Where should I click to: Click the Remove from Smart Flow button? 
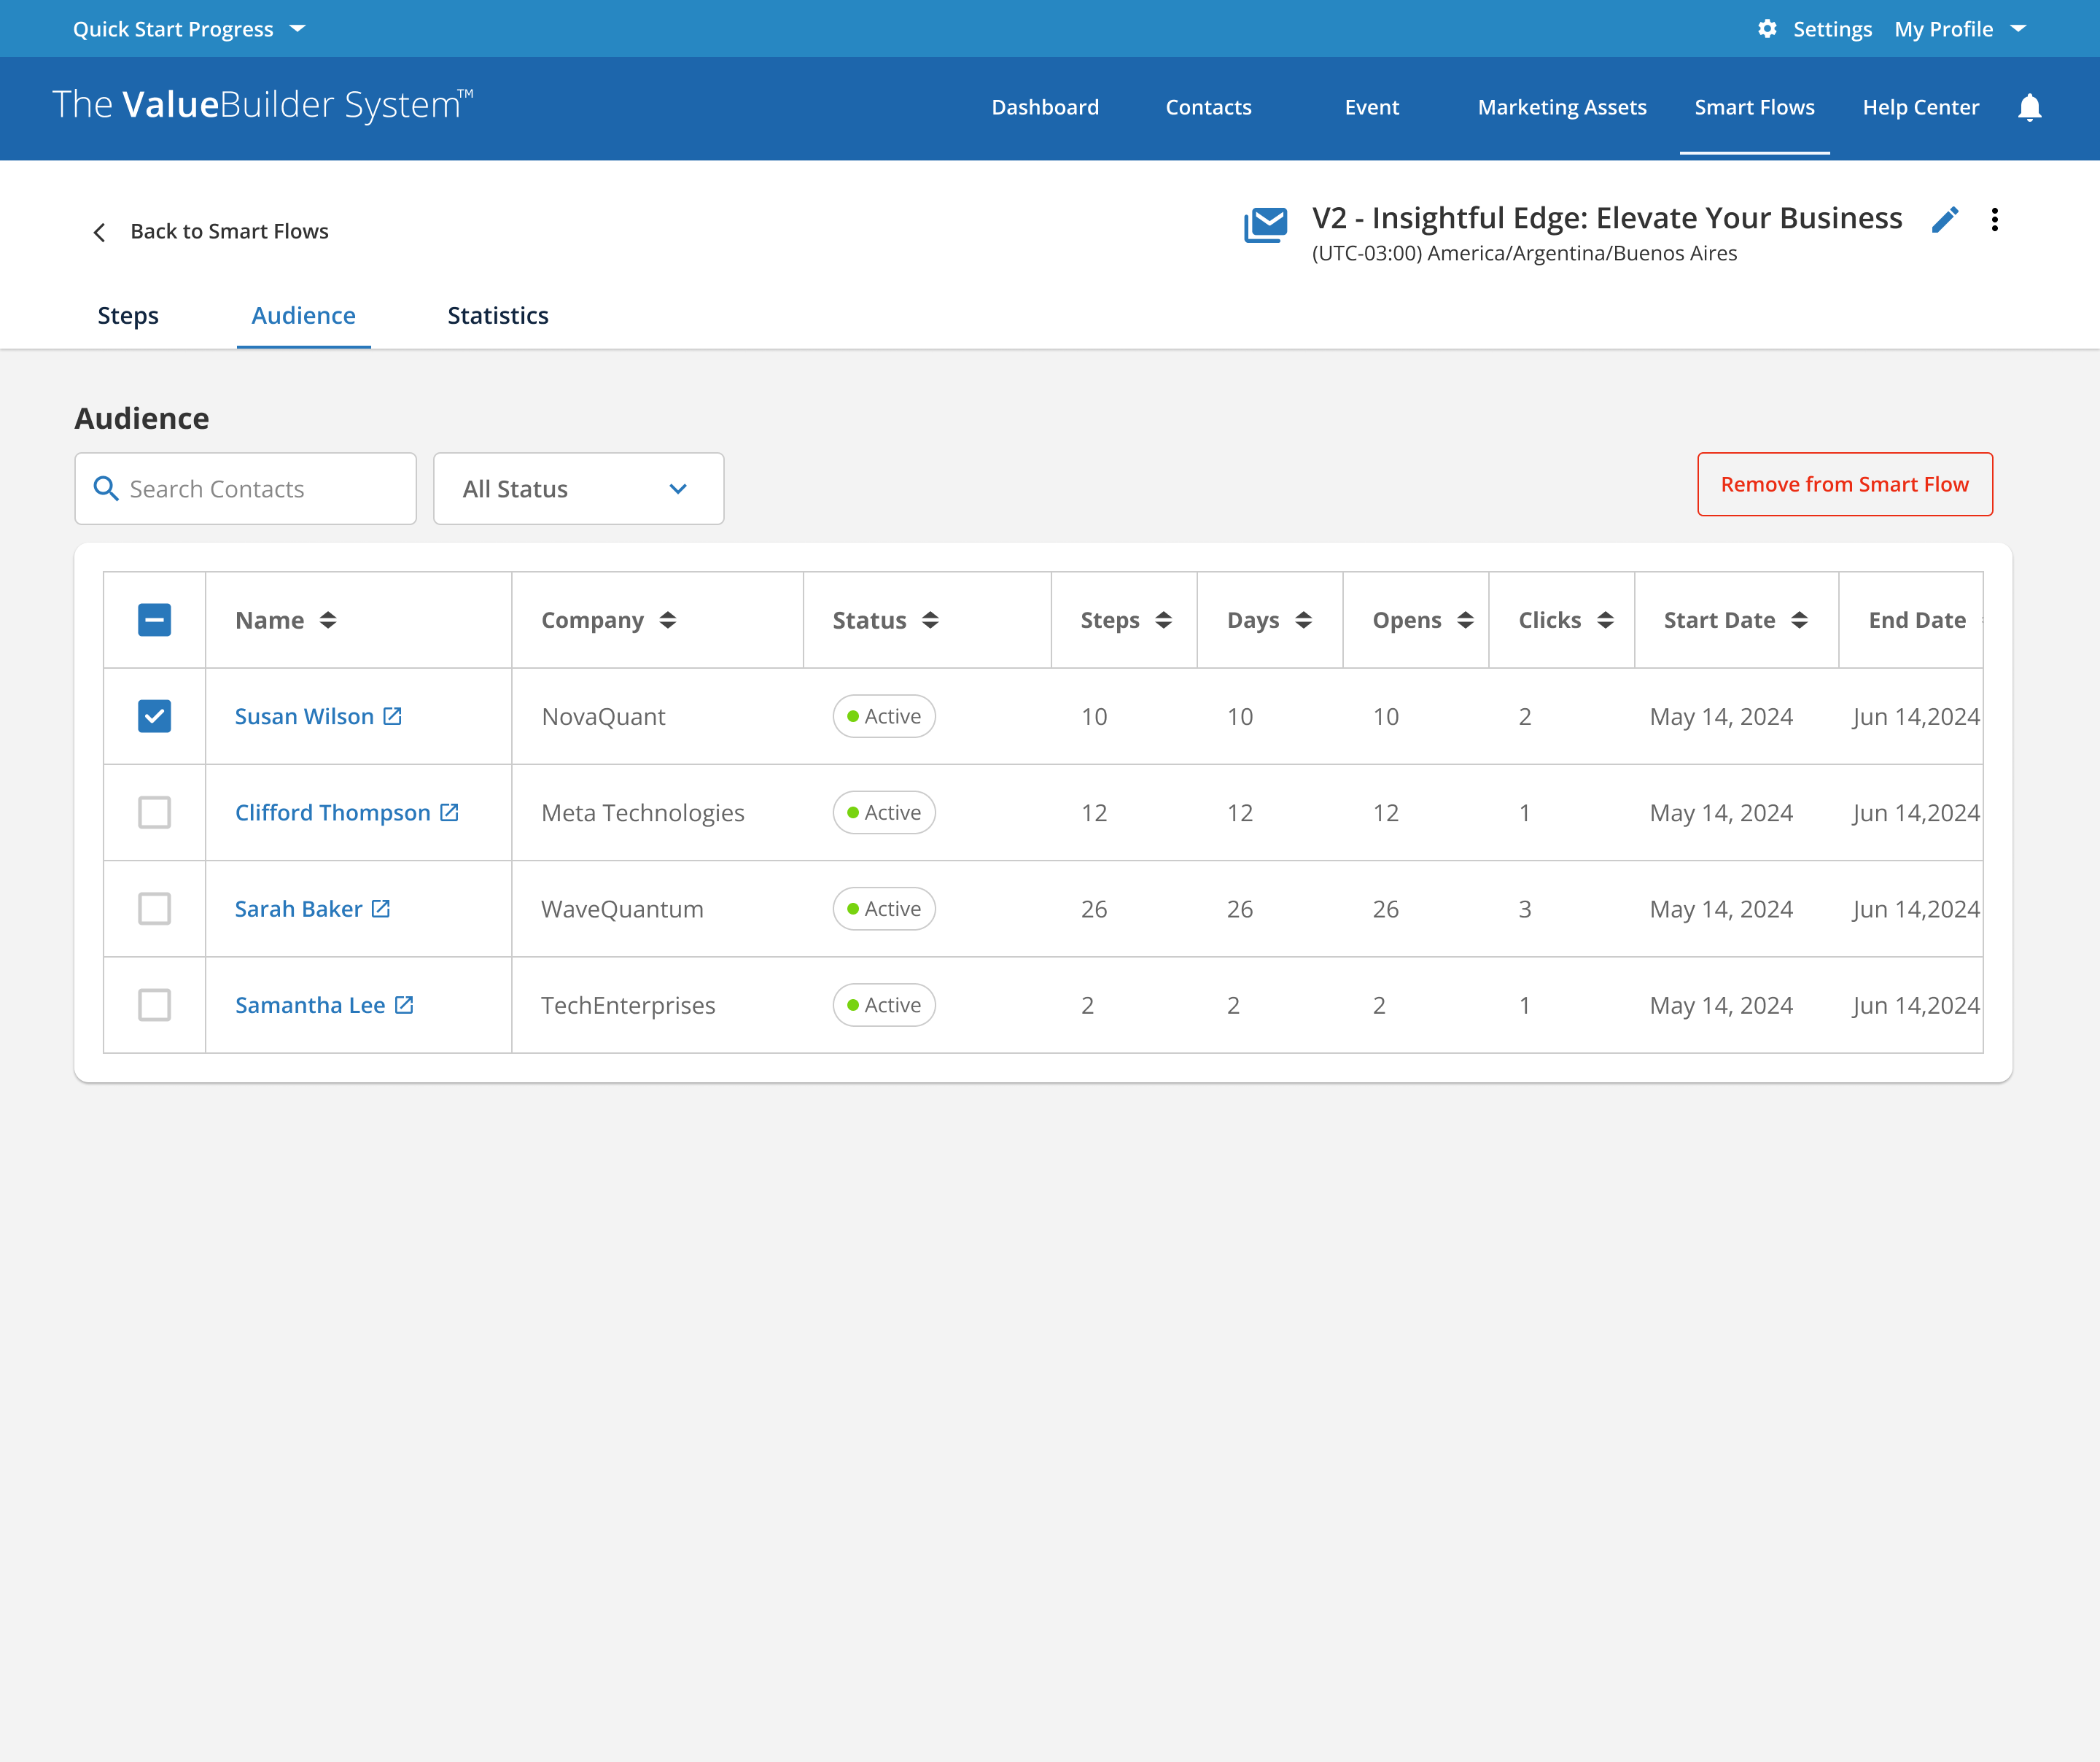pos(1845,484)
